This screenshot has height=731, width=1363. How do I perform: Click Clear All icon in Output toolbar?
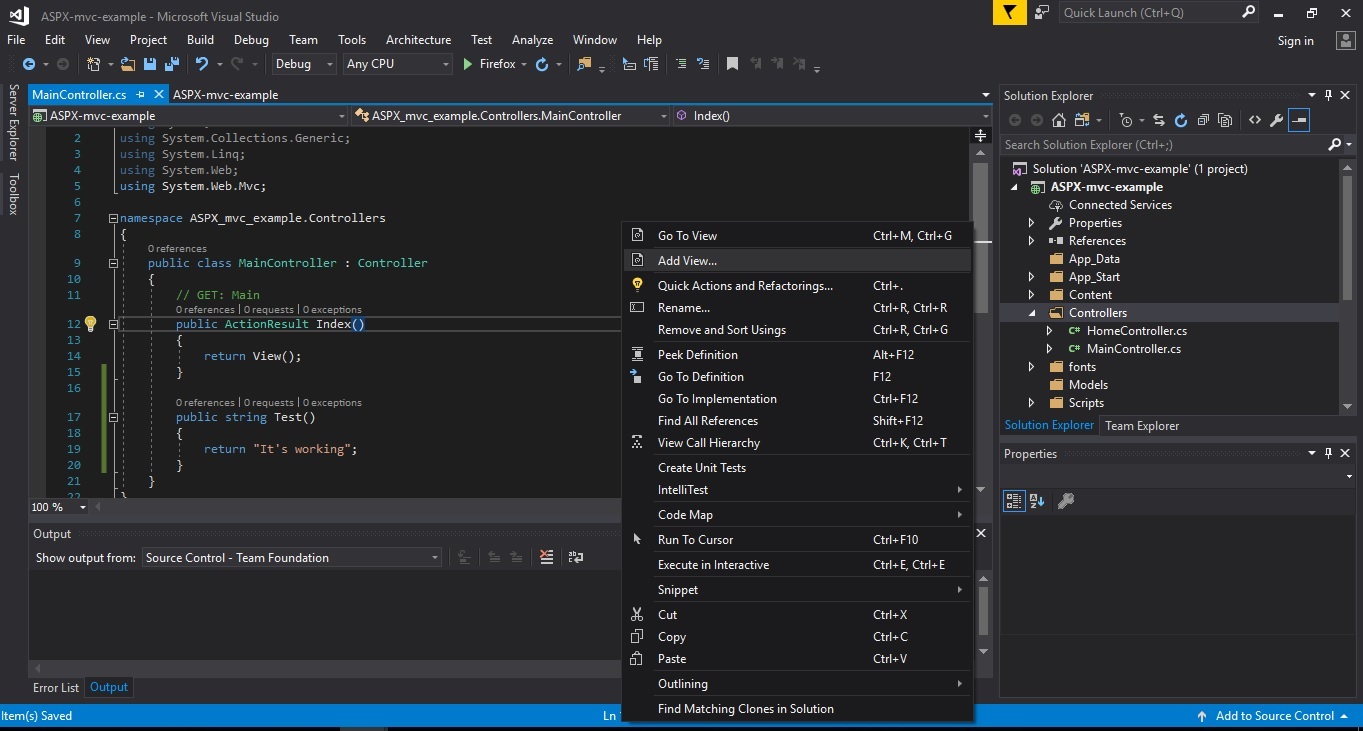tap(546, 558)
